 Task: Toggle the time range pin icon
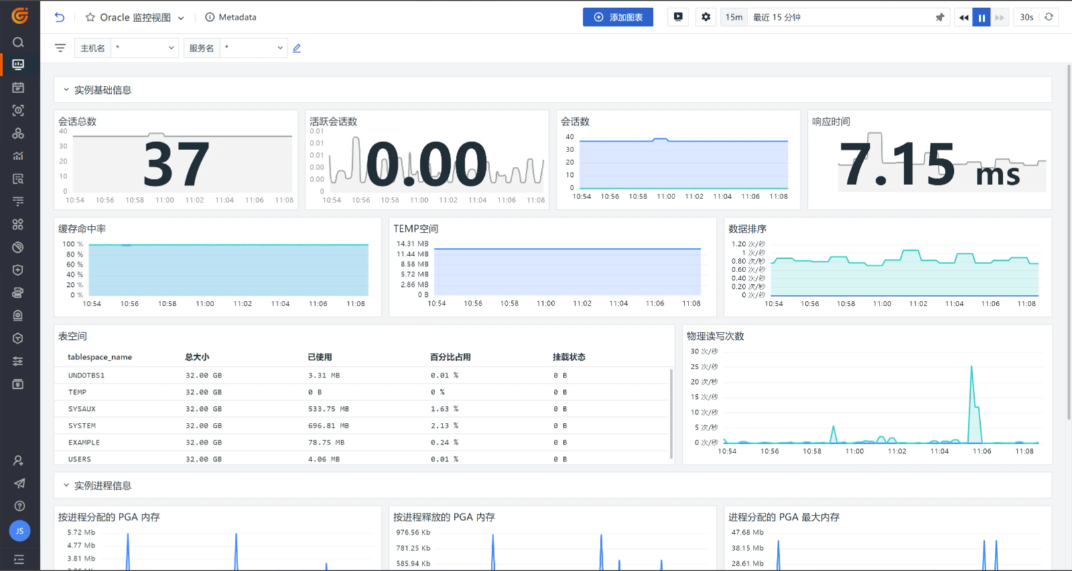click(939, 17)
